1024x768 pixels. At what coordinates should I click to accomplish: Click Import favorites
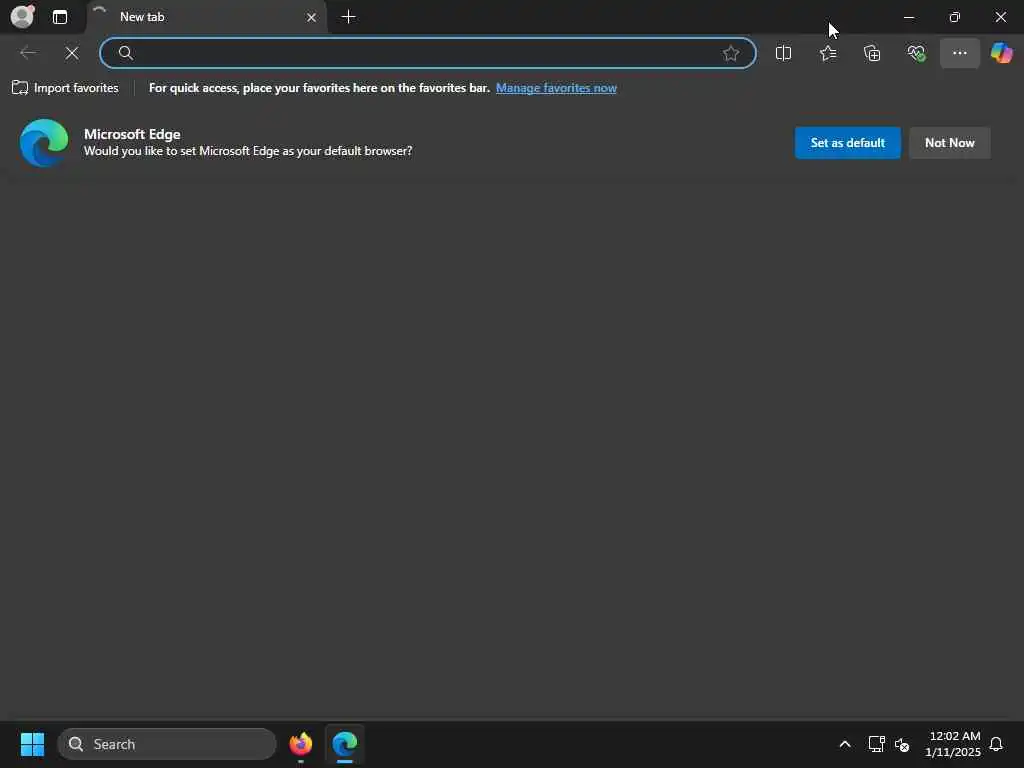coord(65,88)
